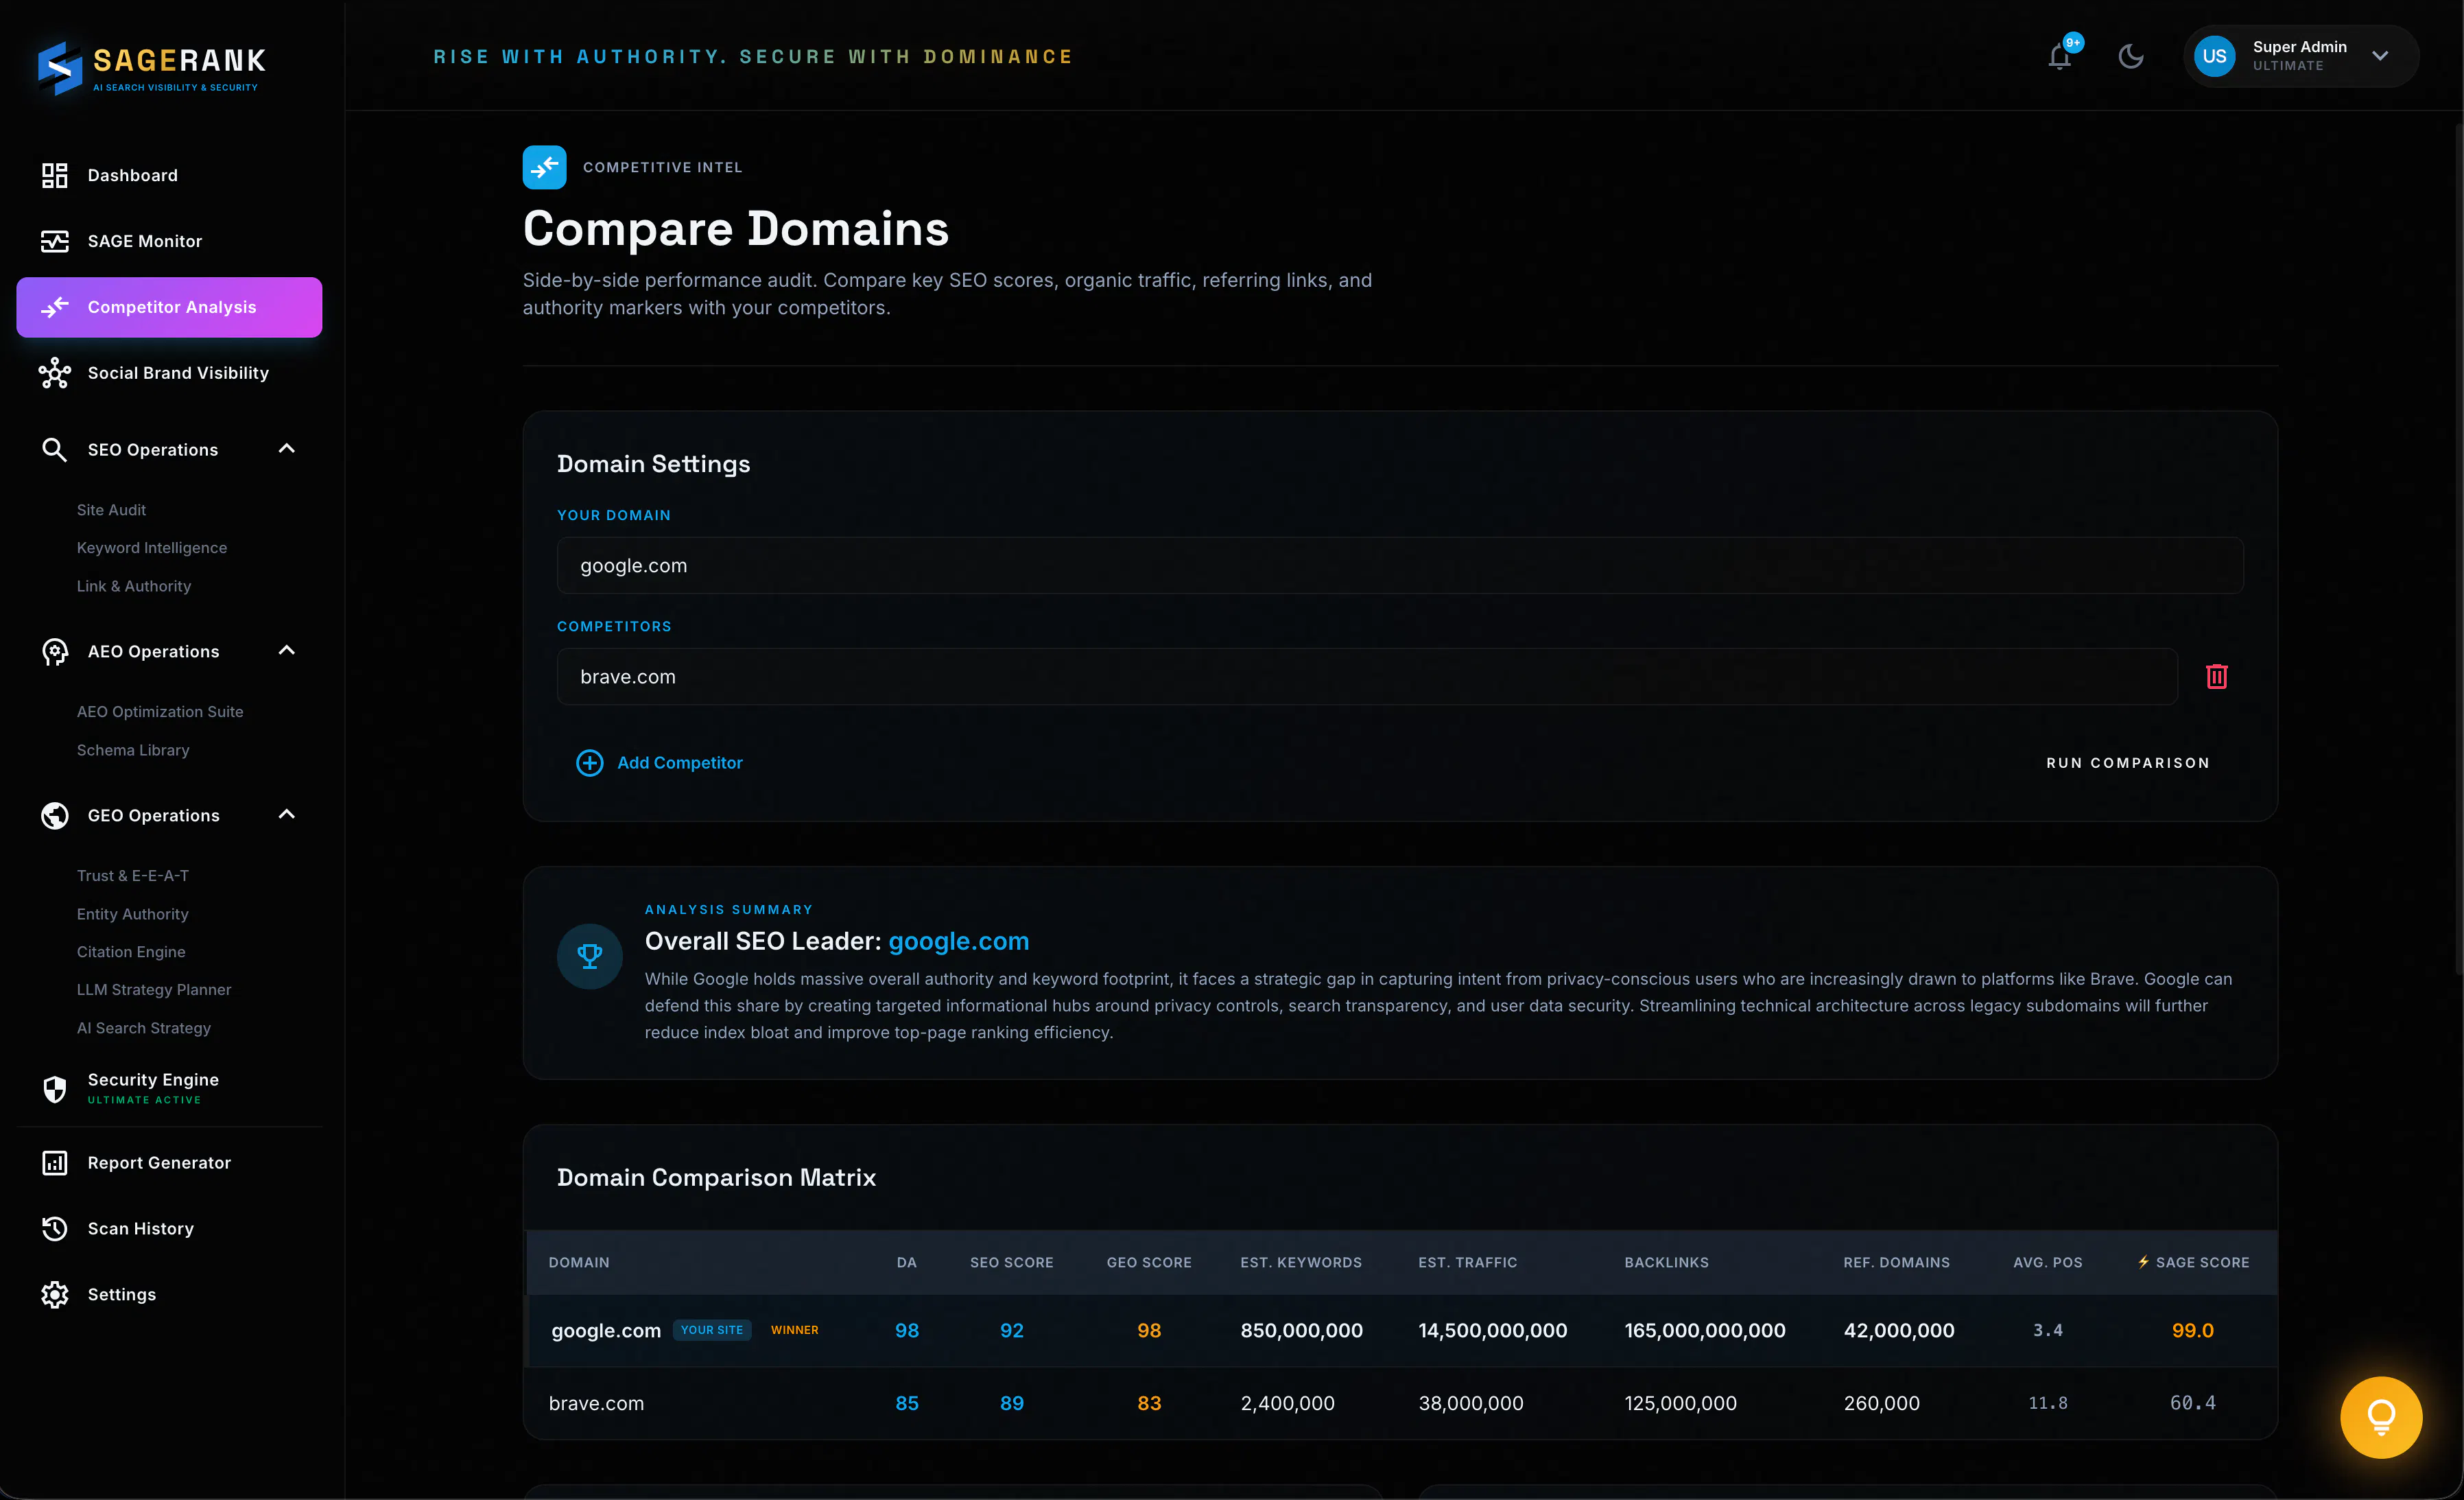Image resolution: width=2464 pixels, height=1500 pixels.
Task: Collapse the AEO Operations section
Action: click(x=287, y=651)
